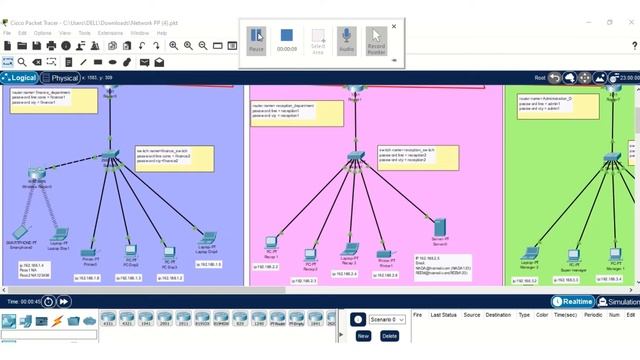Select the Connections lightning bolt category
Screen dimensions: 640x360
pos(57,322)
